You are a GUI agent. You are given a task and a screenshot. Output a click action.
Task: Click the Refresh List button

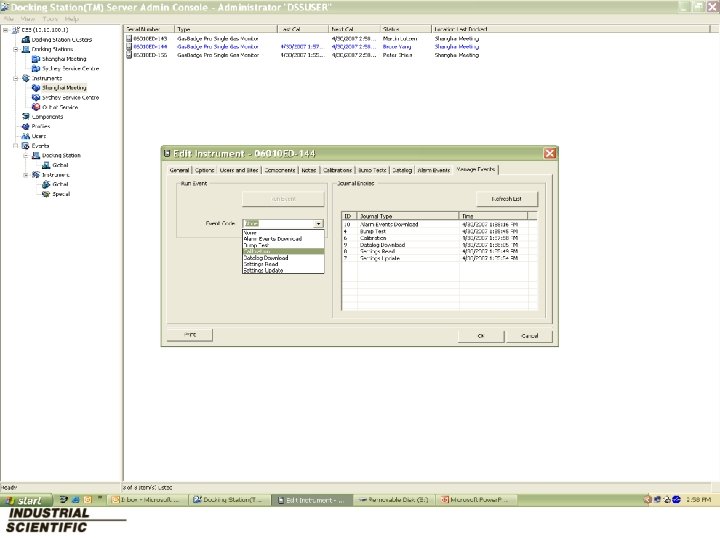click(506, 199)
